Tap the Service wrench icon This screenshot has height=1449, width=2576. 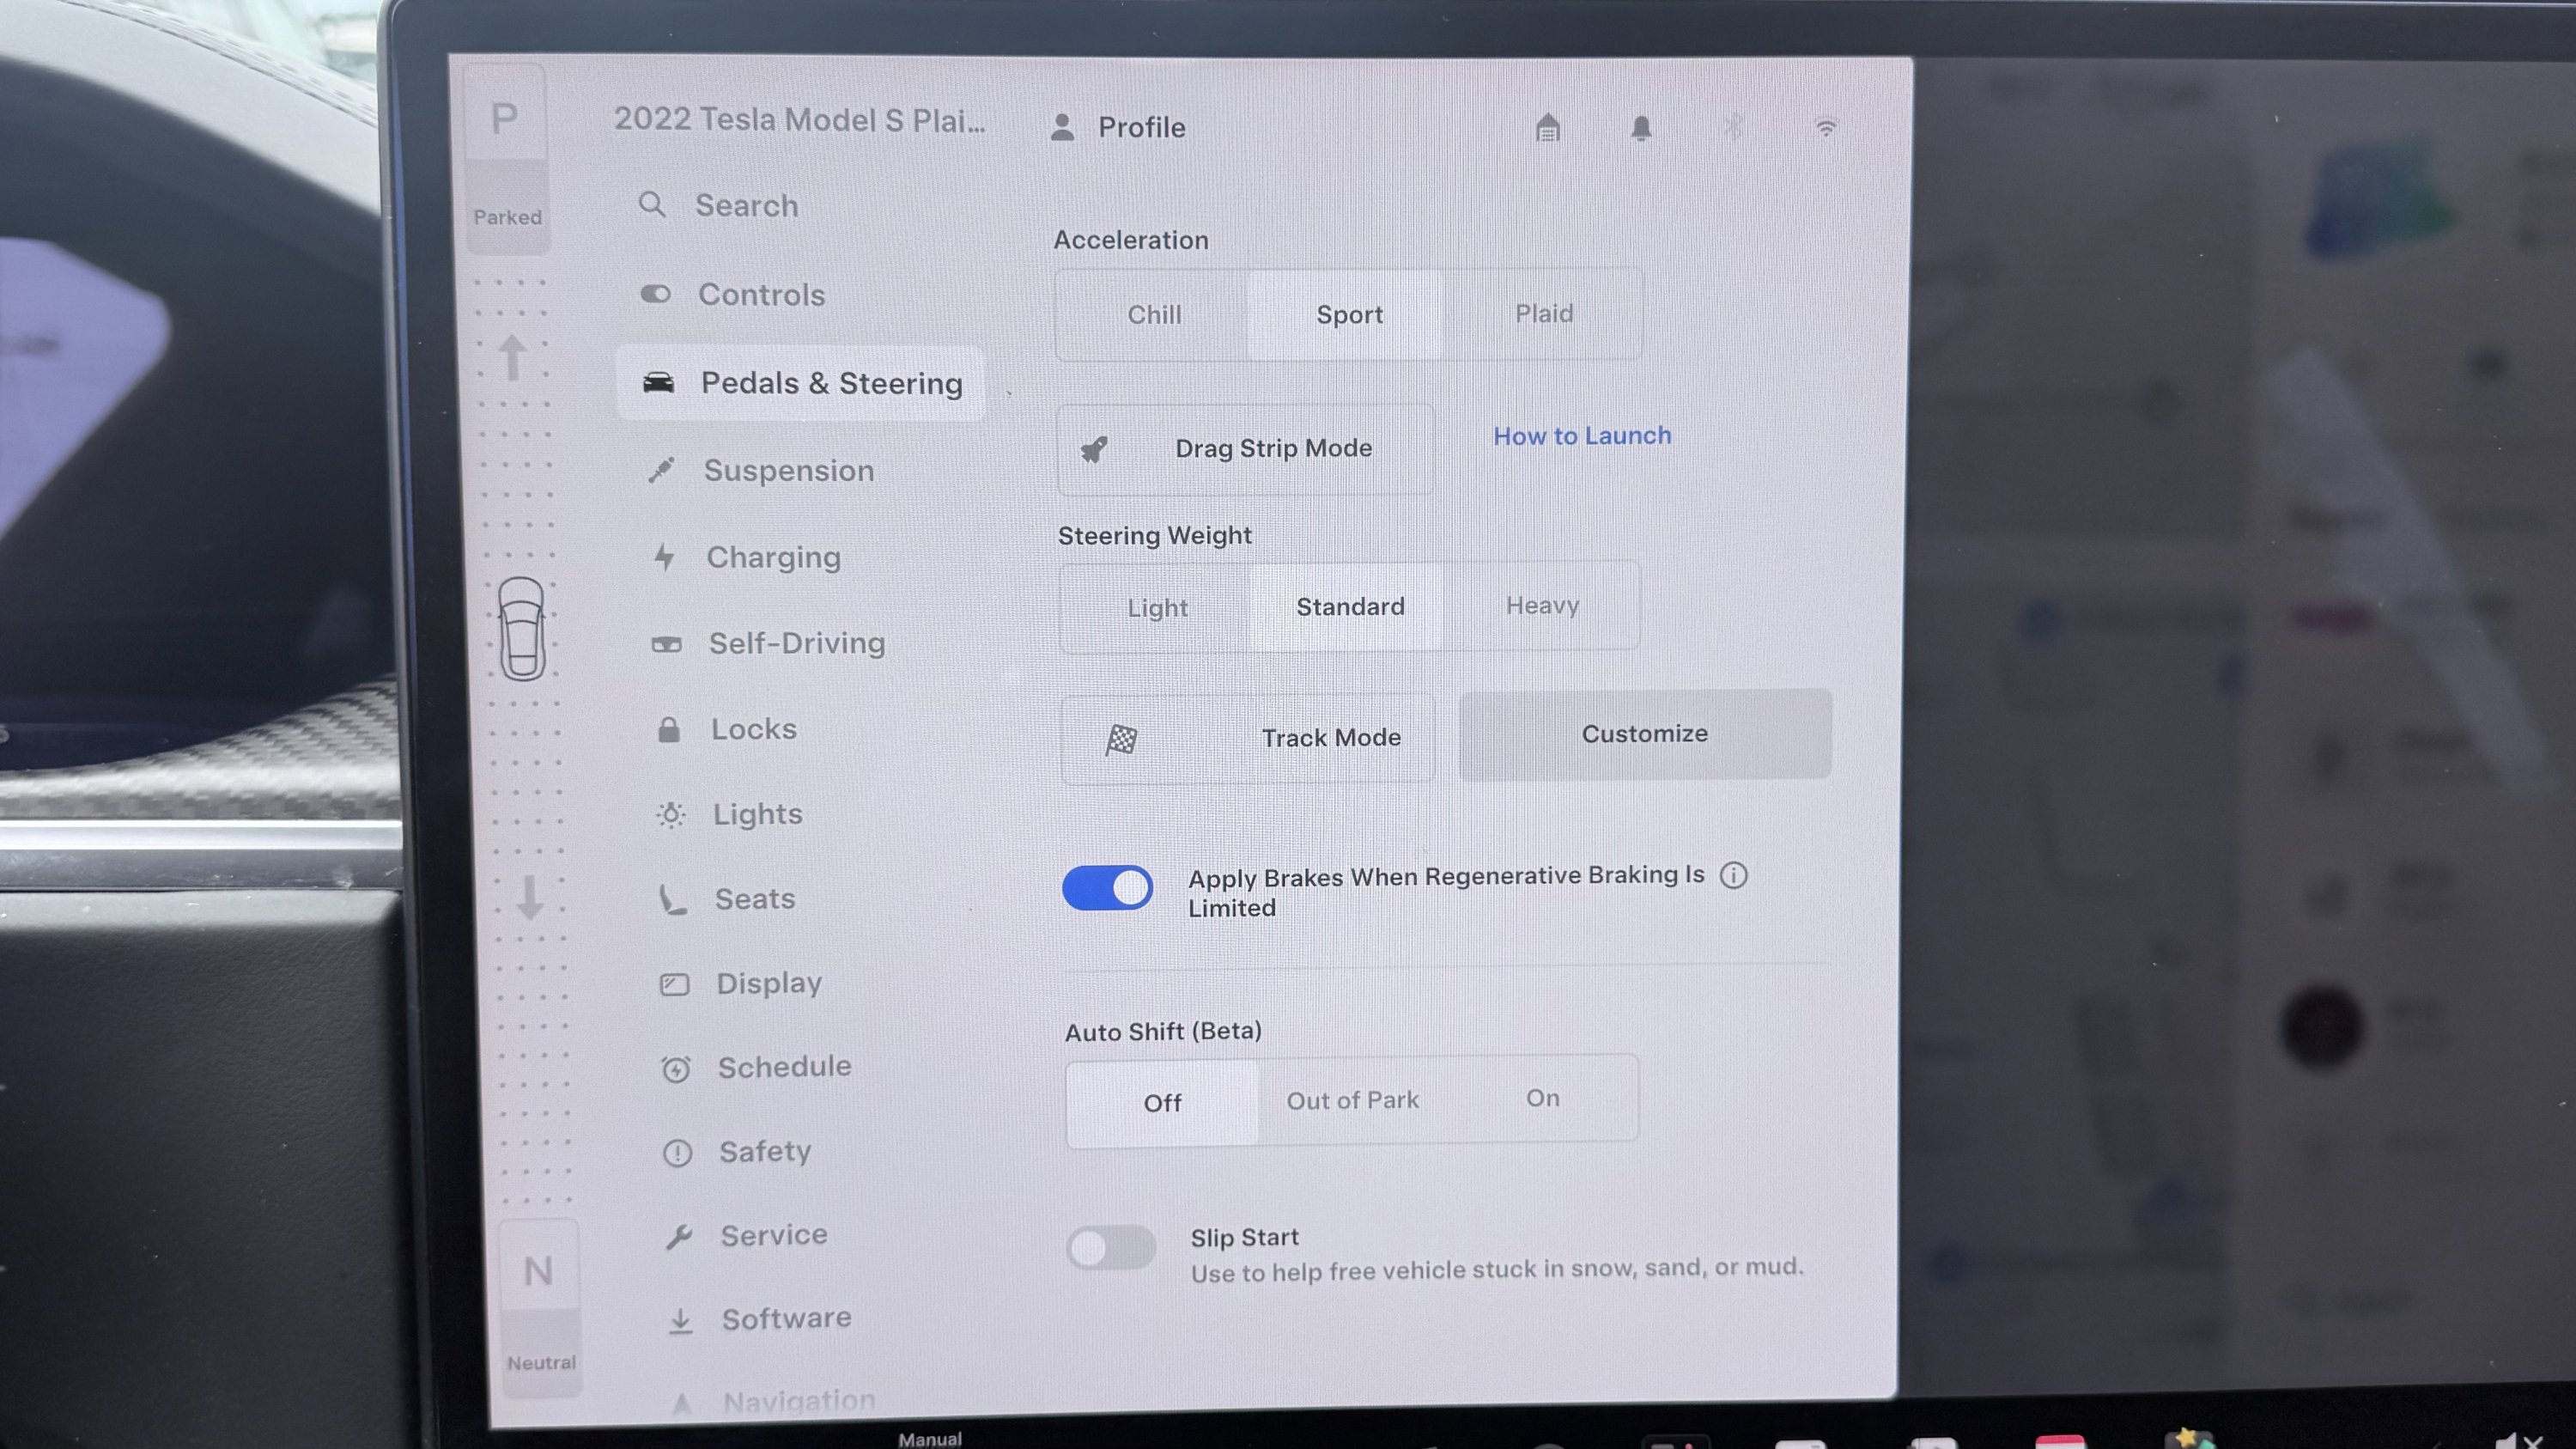coord(679,1237)
